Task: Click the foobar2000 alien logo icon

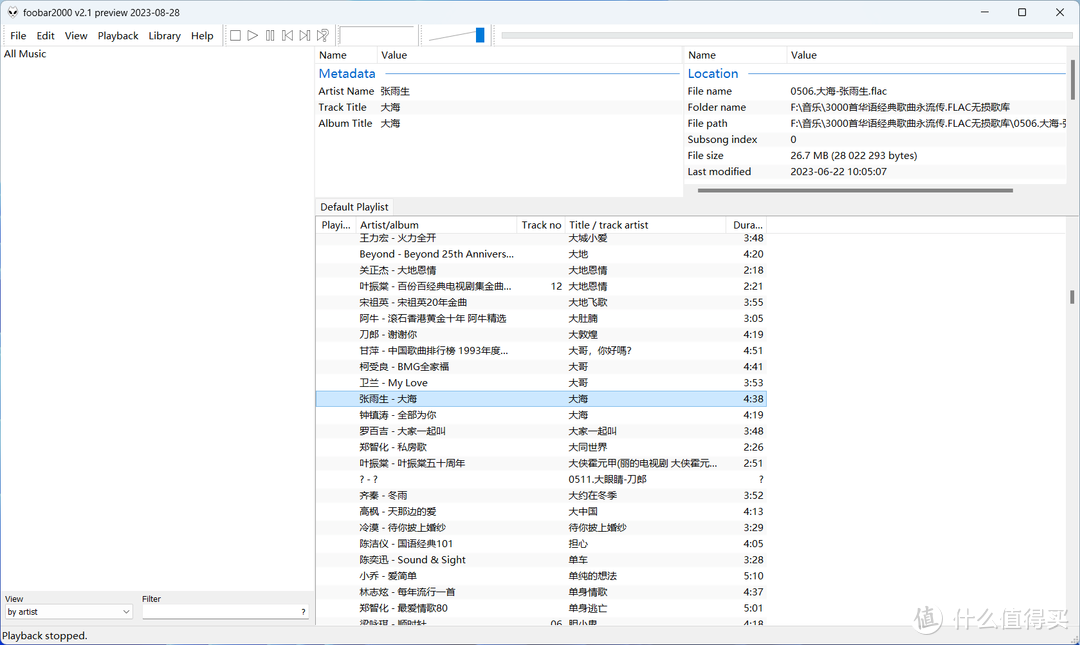Action: click(x=12, y=12)
